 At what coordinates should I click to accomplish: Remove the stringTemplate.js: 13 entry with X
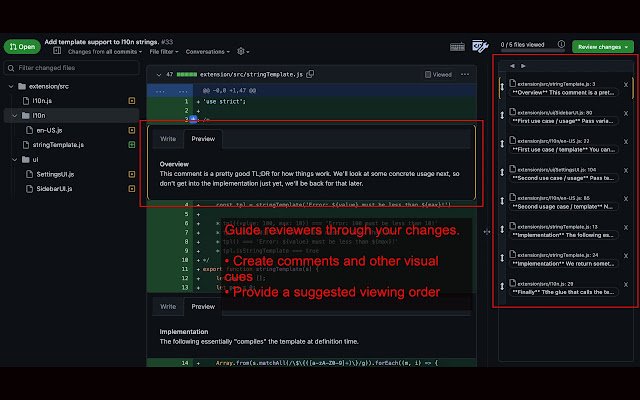click(x=626, y=227)
